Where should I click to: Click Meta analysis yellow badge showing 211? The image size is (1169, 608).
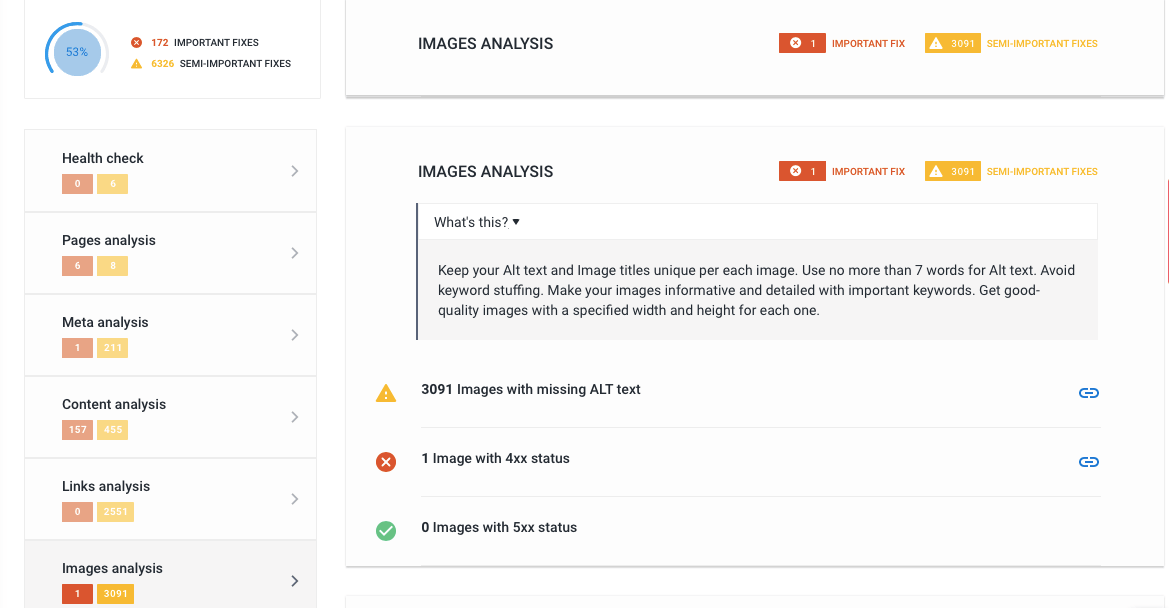pos(113,348)
